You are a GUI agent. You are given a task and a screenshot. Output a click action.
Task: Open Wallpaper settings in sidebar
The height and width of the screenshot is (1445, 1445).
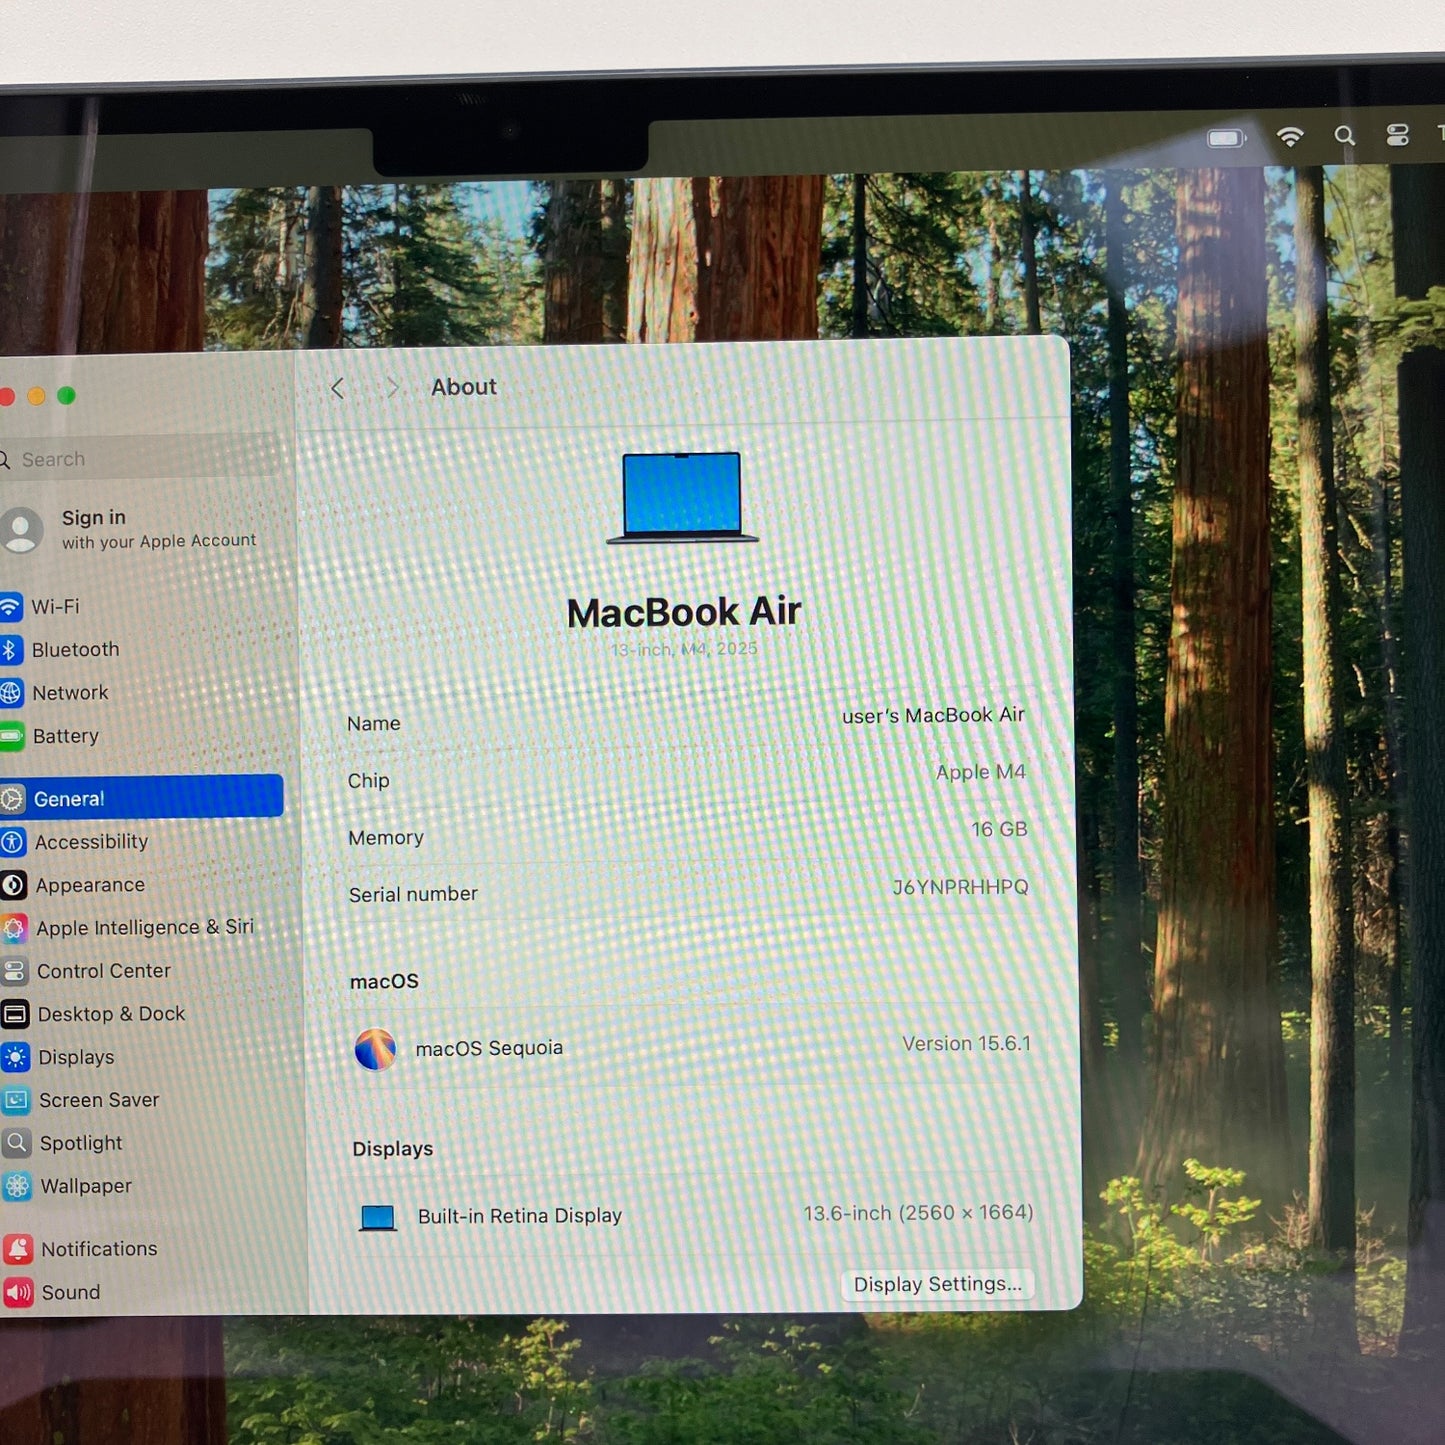click(86, 1186)
